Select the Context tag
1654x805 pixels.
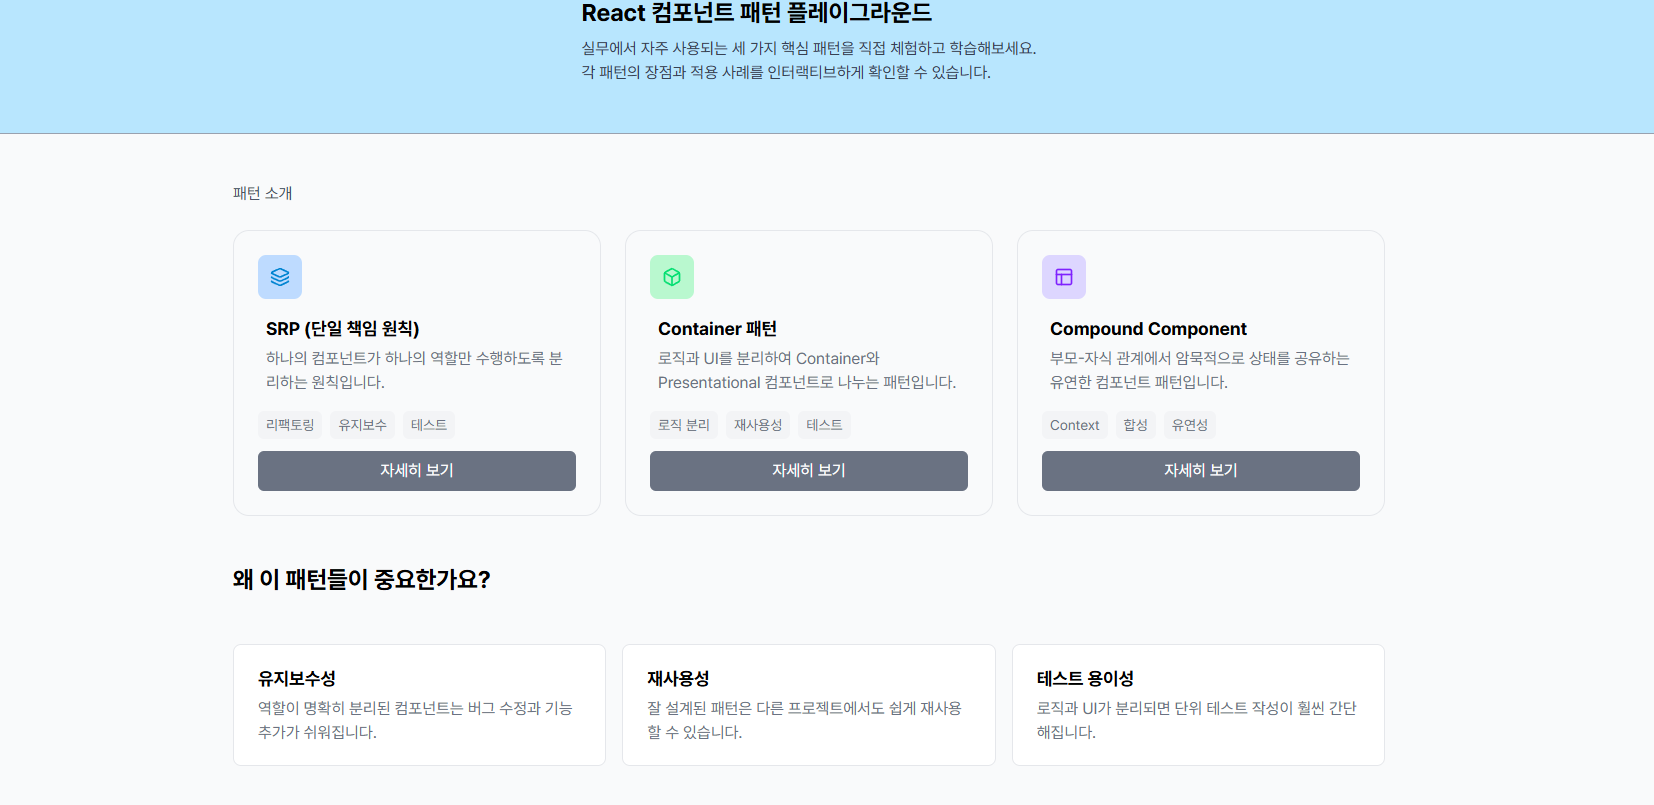coord(1075,425)
